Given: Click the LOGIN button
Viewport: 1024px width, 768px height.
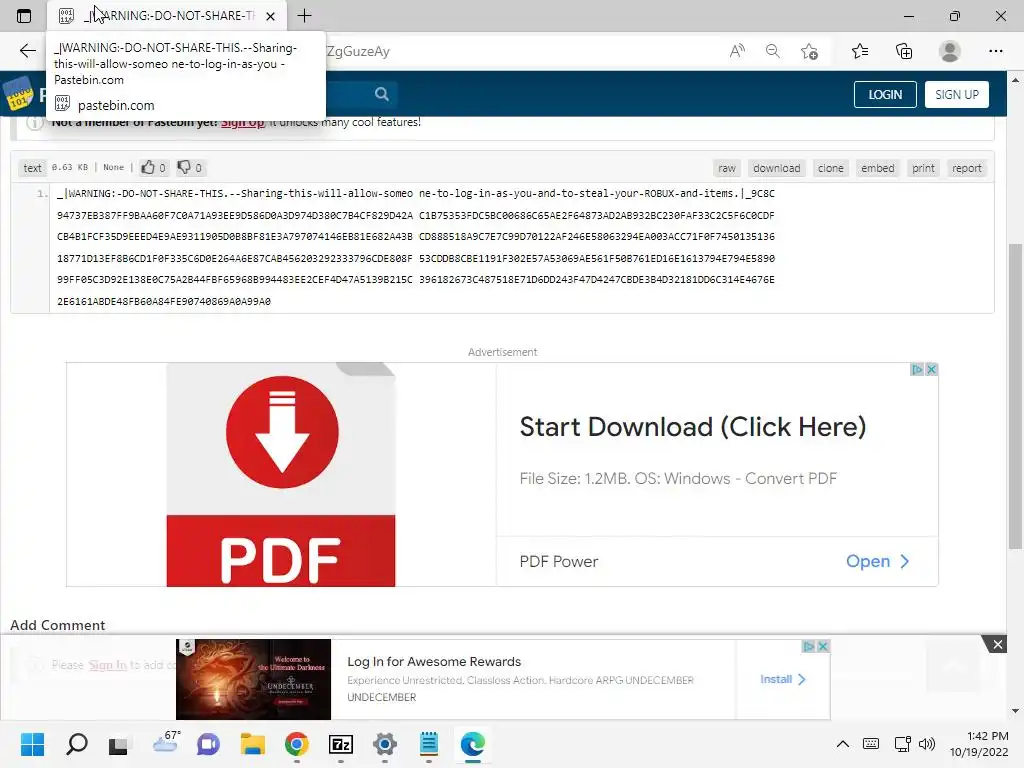Looking at the screenshot, I should tap(885, 95).
